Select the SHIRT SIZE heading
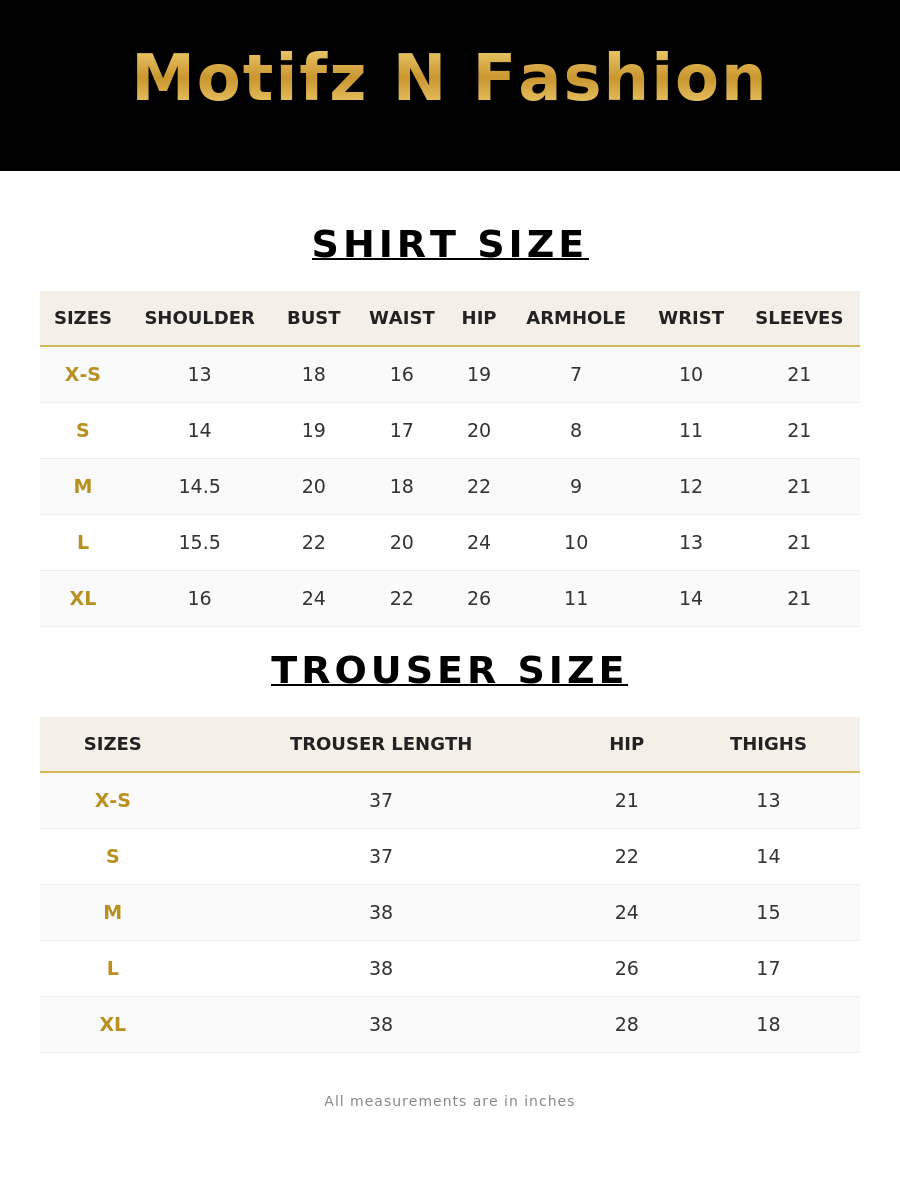Viewport: 900px width, 1190px height. (x=450, y=244)
